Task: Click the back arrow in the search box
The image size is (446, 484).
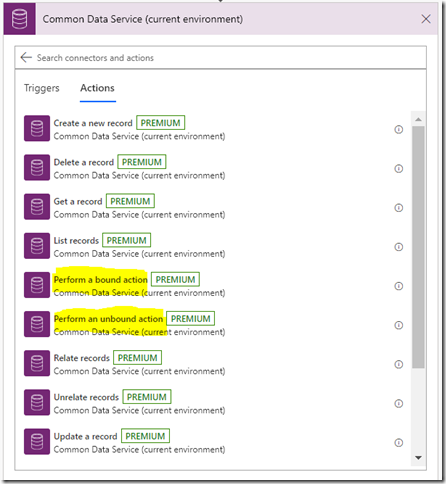Action: [x=26, y=57]
